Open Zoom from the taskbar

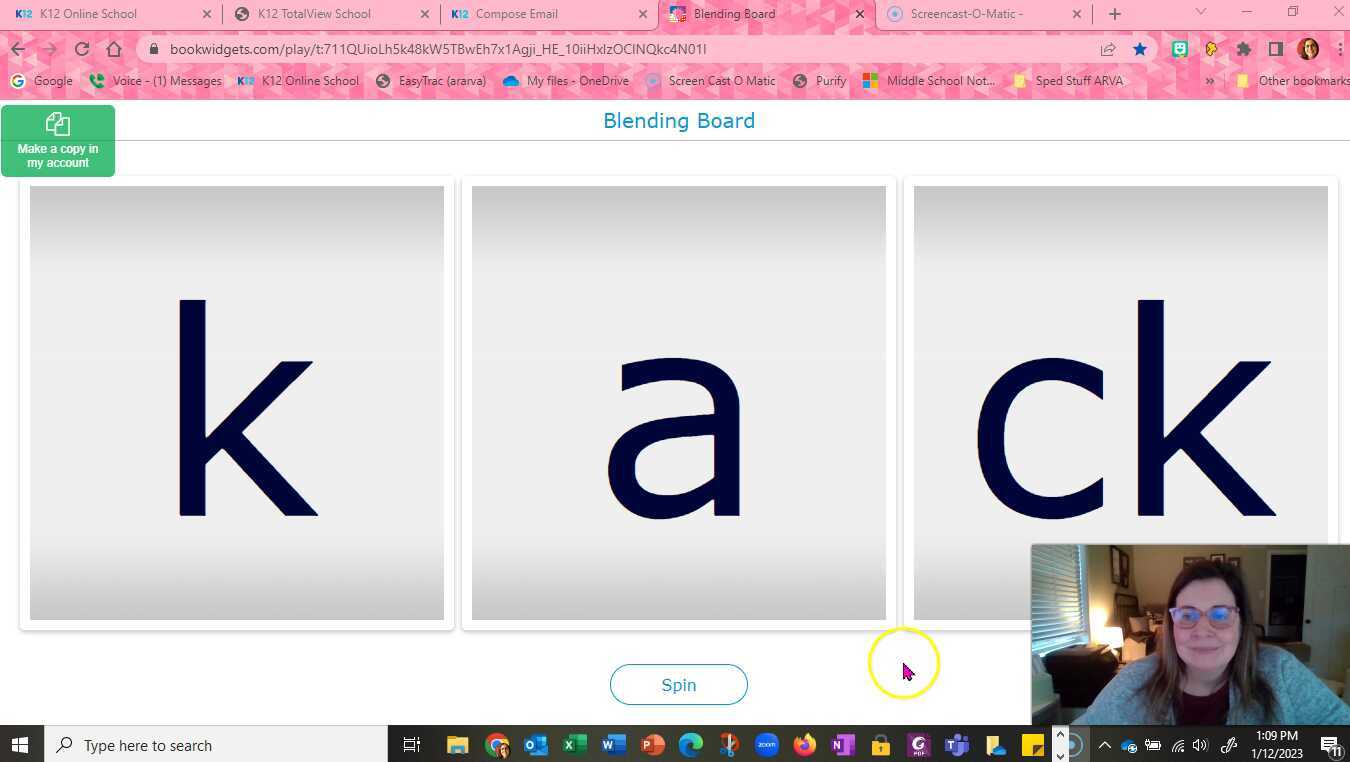766,745
